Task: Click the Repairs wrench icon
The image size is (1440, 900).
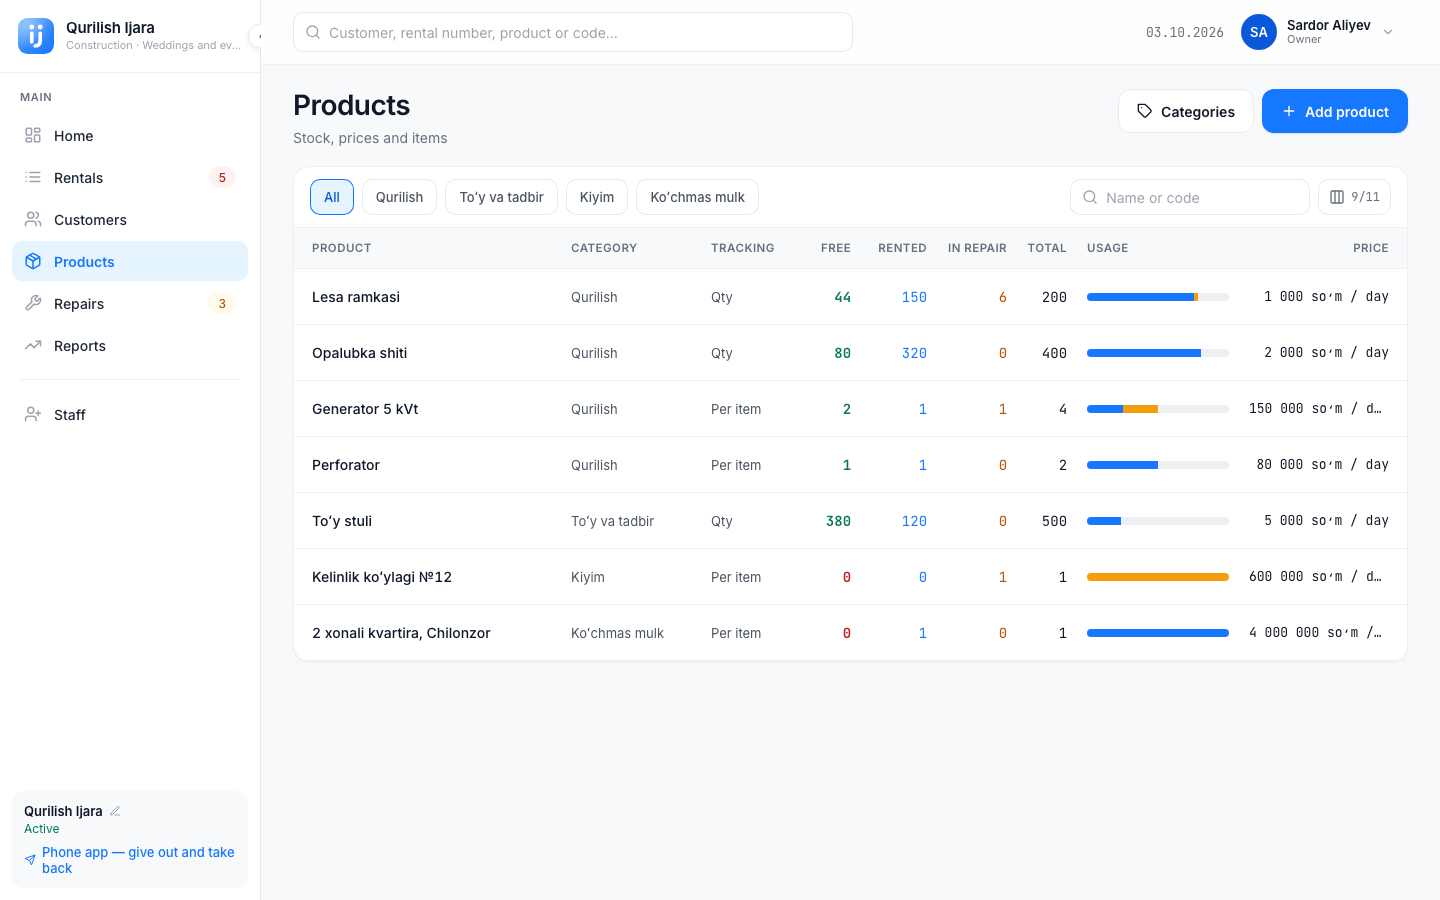Action: click(33, 304)
